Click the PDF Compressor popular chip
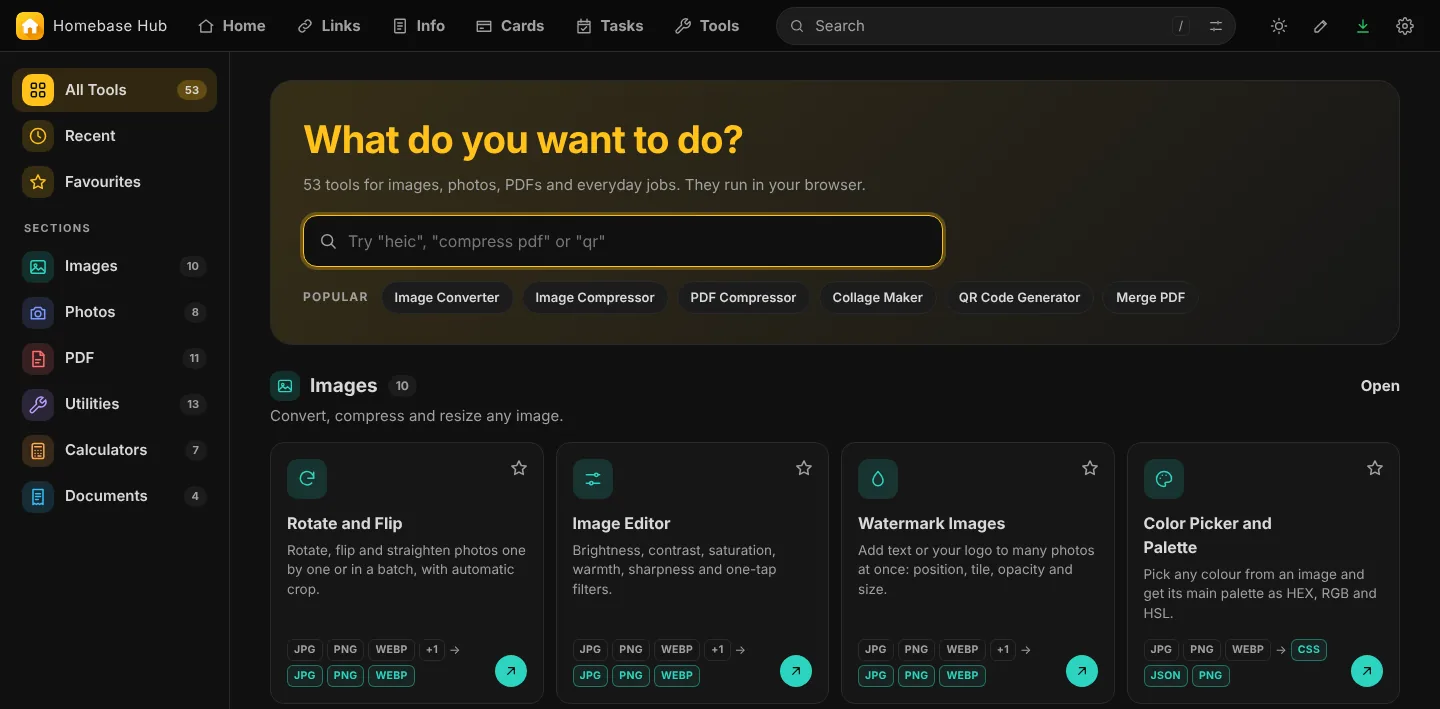 (743, 297)
